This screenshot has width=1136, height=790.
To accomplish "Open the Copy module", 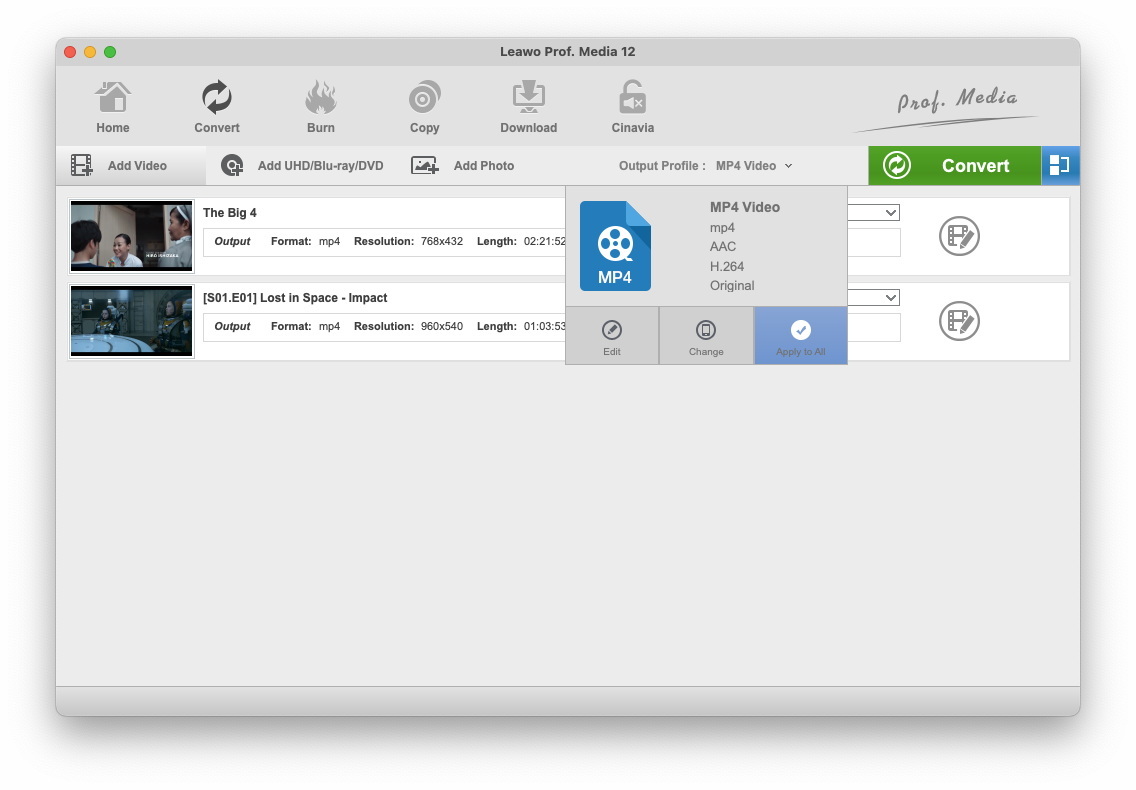I will click(x=425, y=107).
